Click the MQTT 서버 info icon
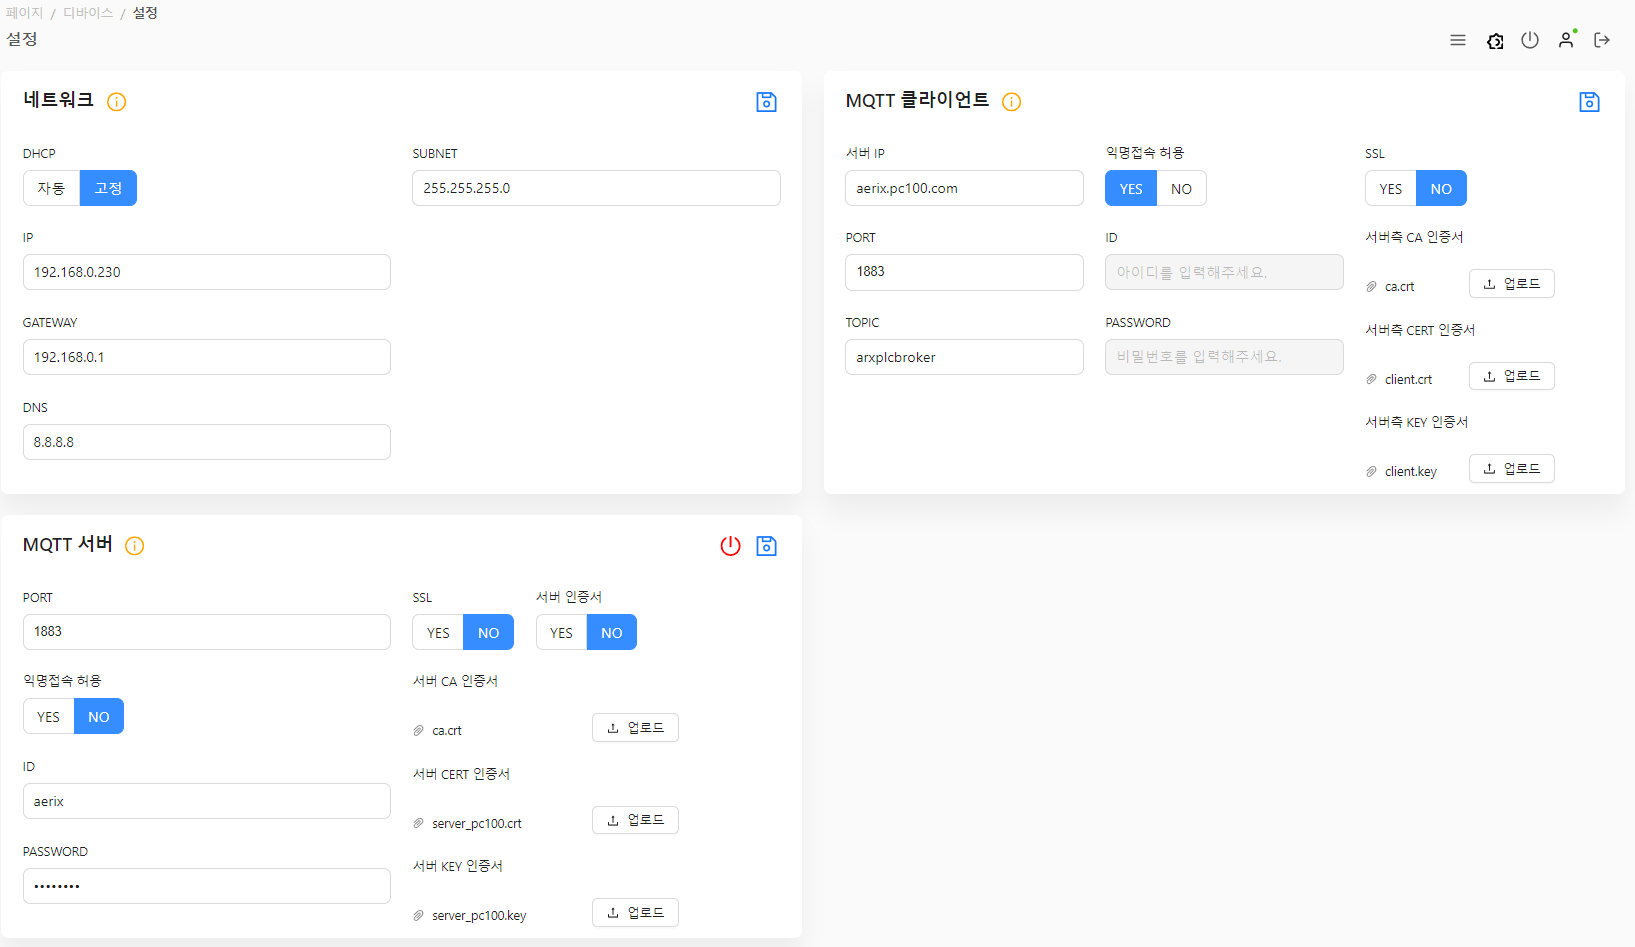Screen dimensions: 1635x947 135,546
